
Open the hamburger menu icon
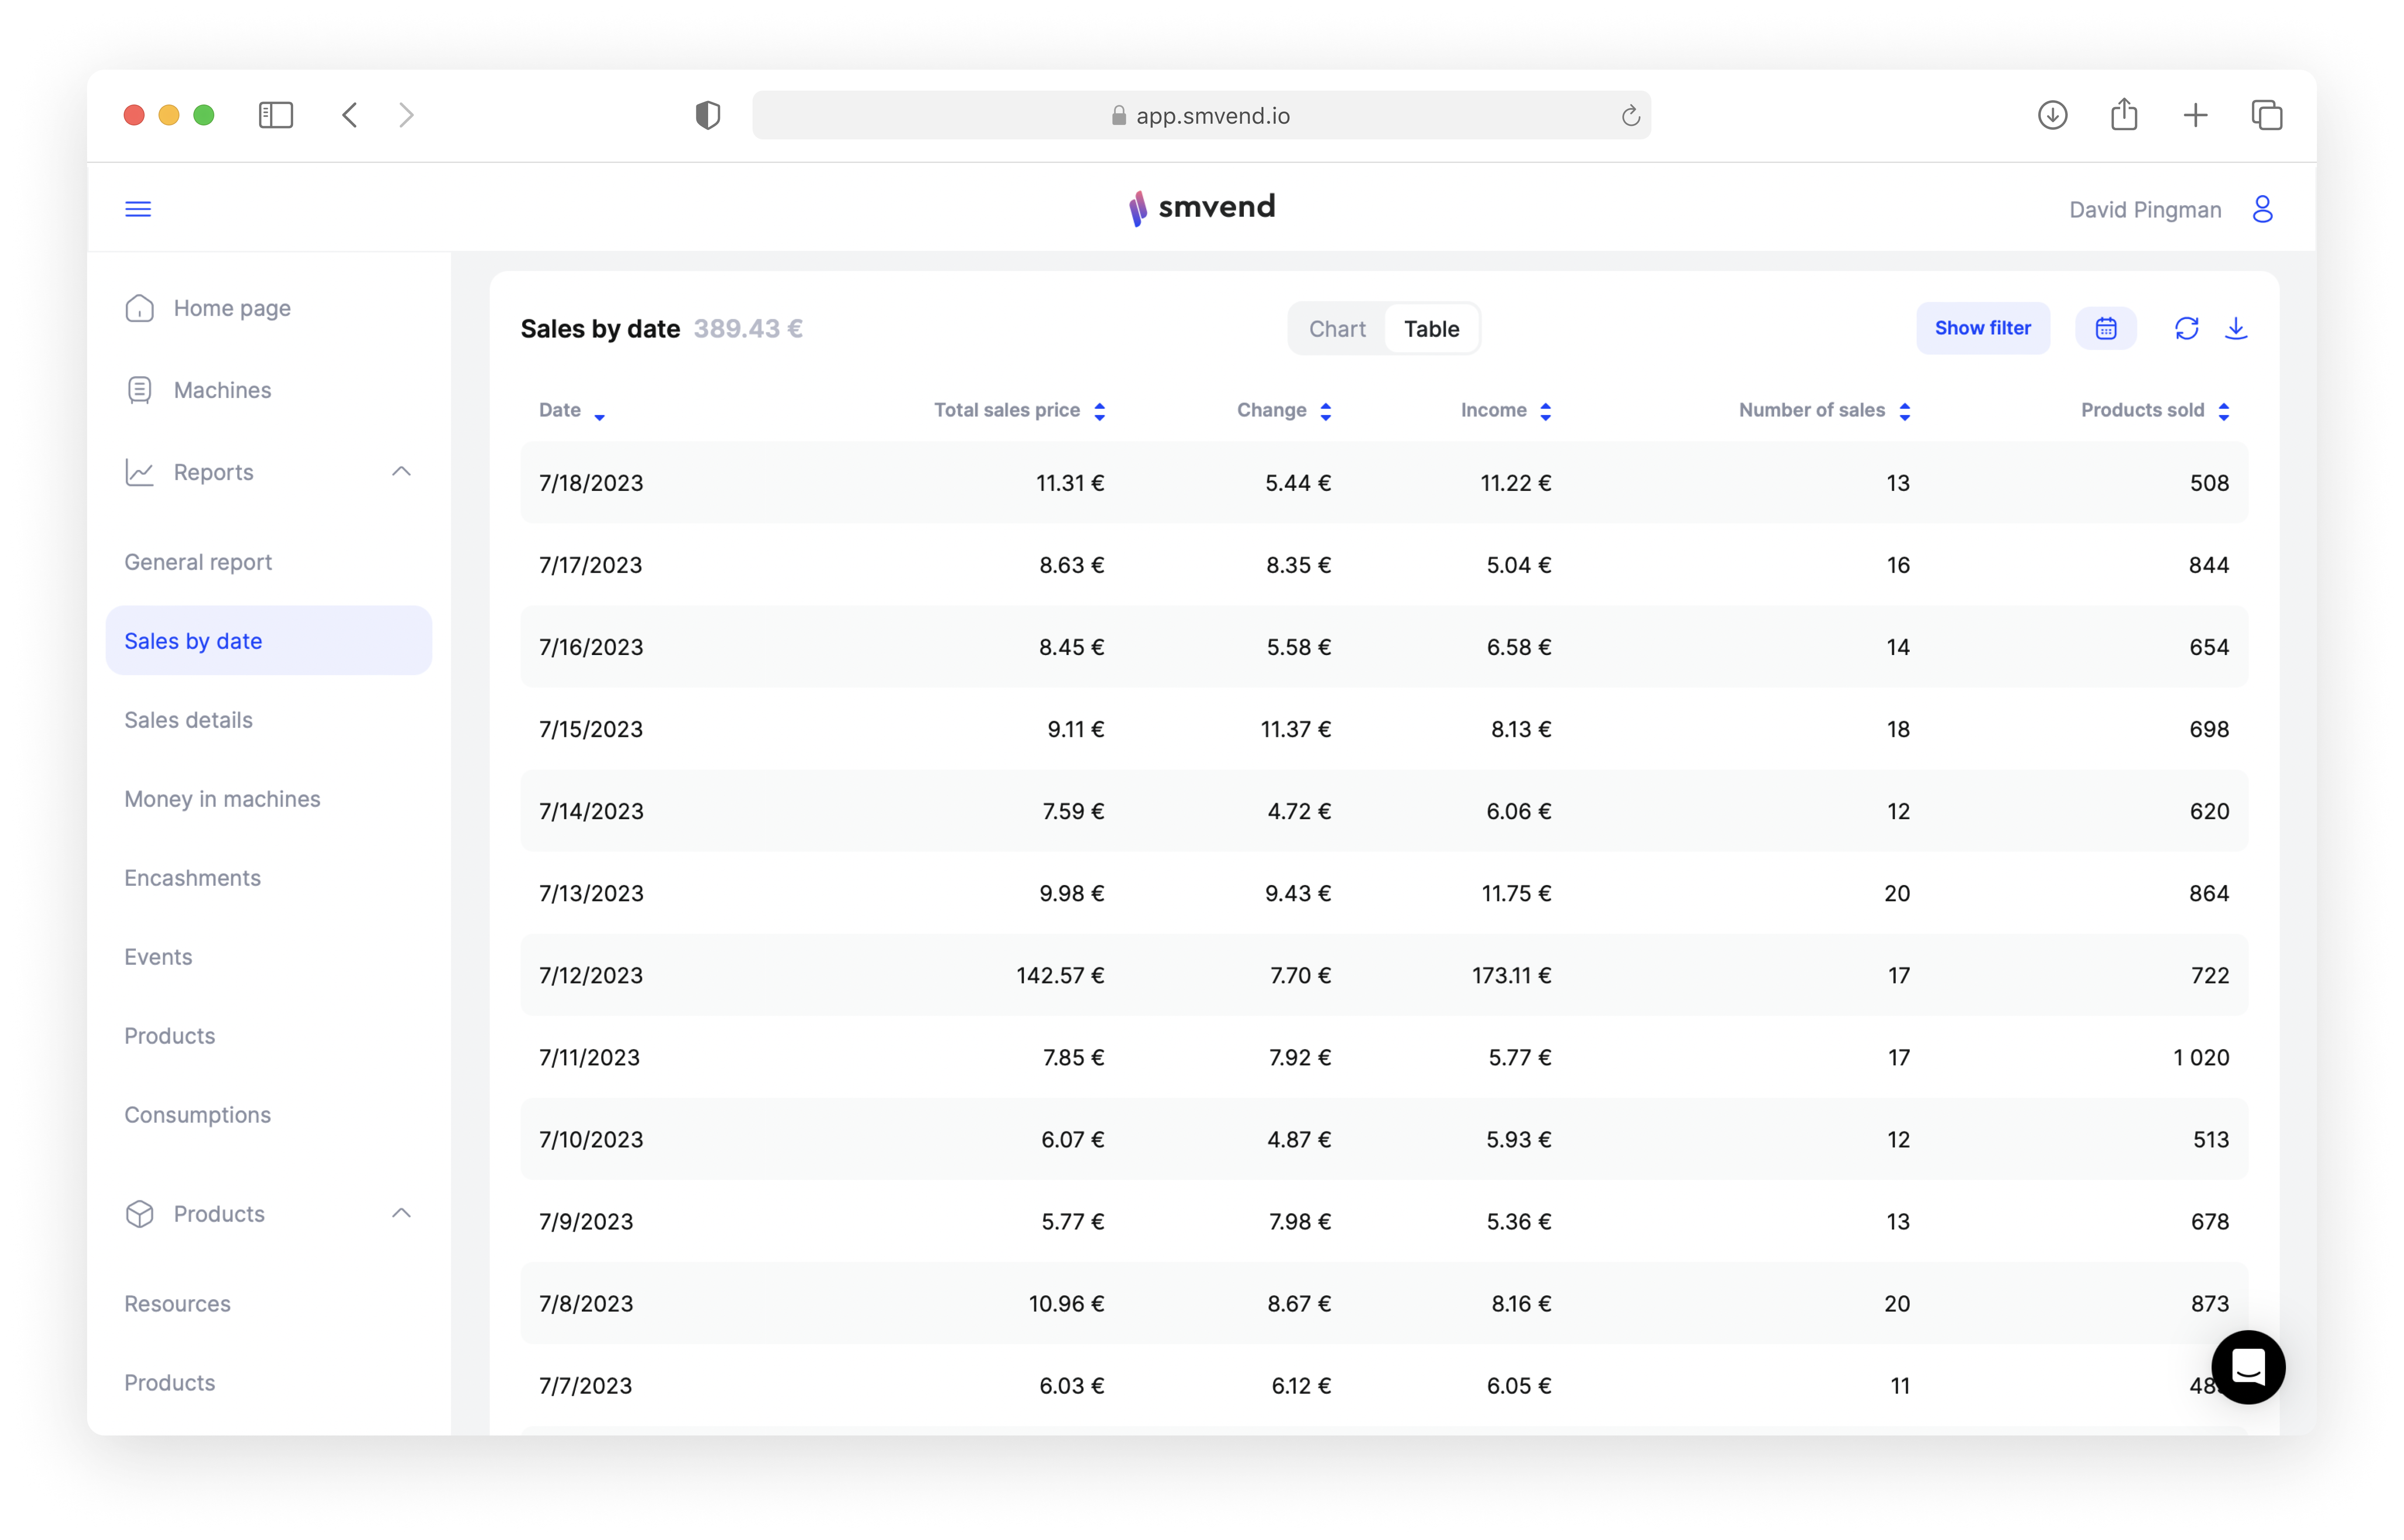coord(138,209)
